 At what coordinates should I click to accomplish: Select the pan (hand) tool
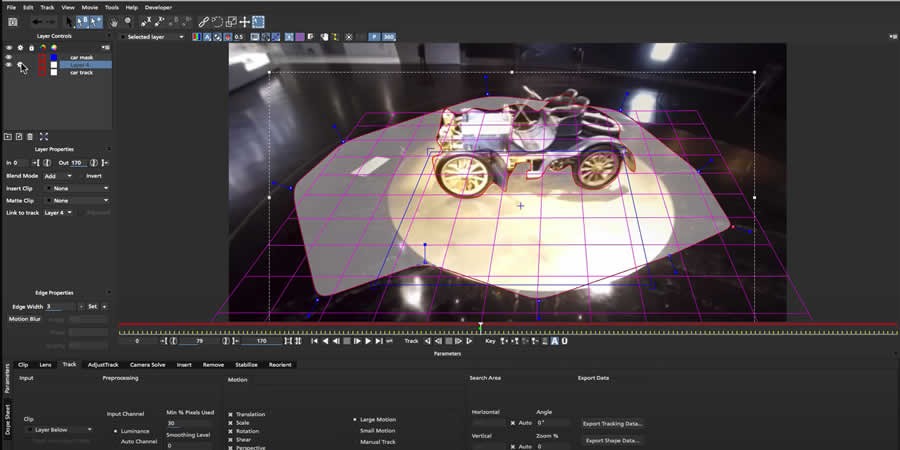pos(114,21)
